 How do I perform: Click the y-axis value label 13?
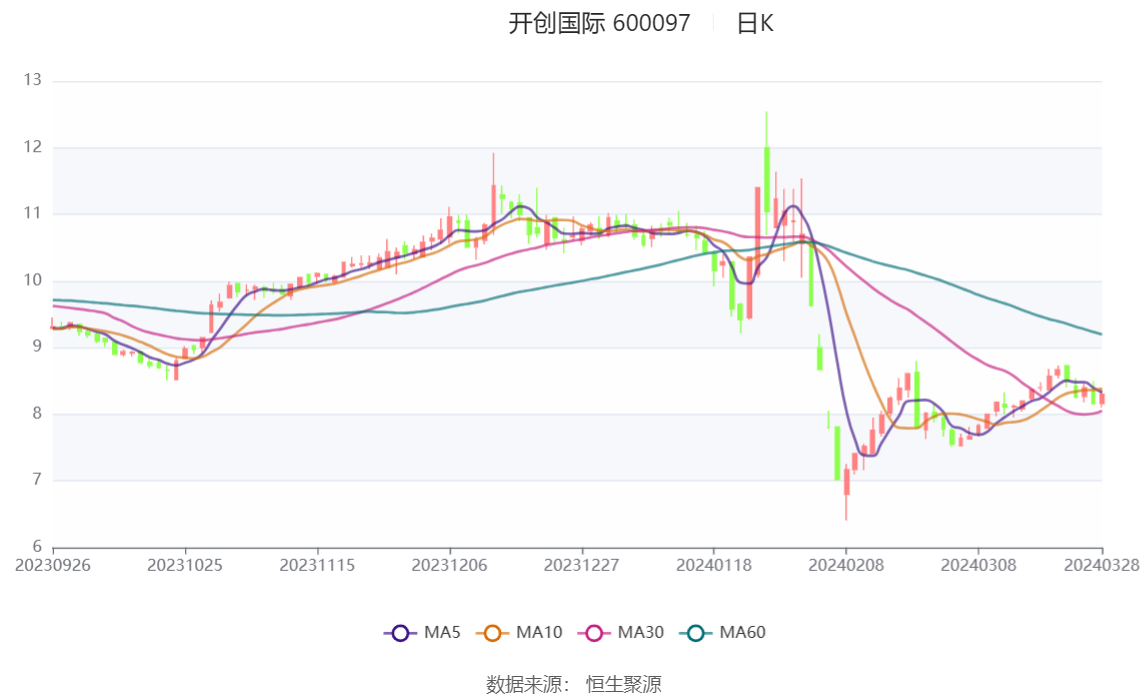pos(32,80)
